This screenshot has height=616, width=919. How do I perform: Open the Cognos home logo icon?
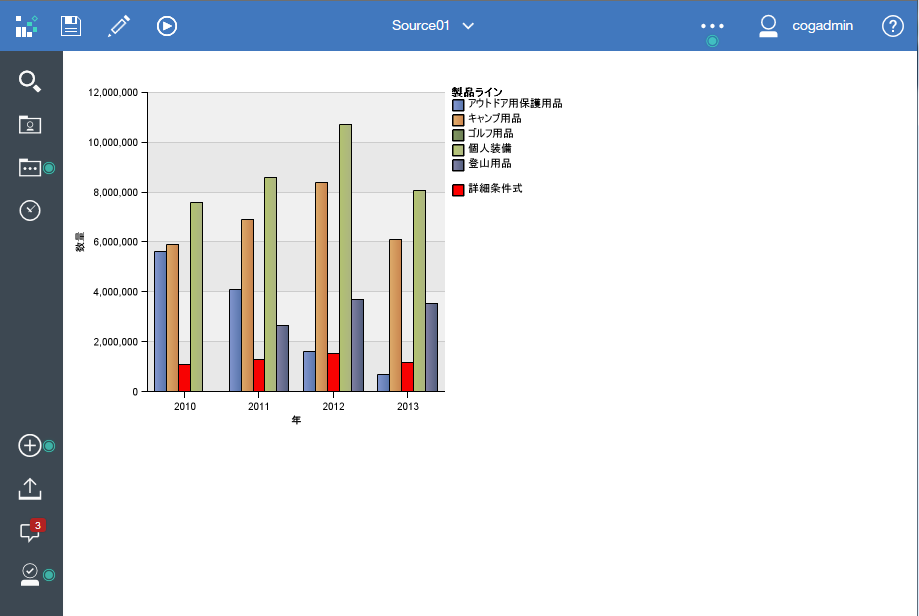click(26, 26)
